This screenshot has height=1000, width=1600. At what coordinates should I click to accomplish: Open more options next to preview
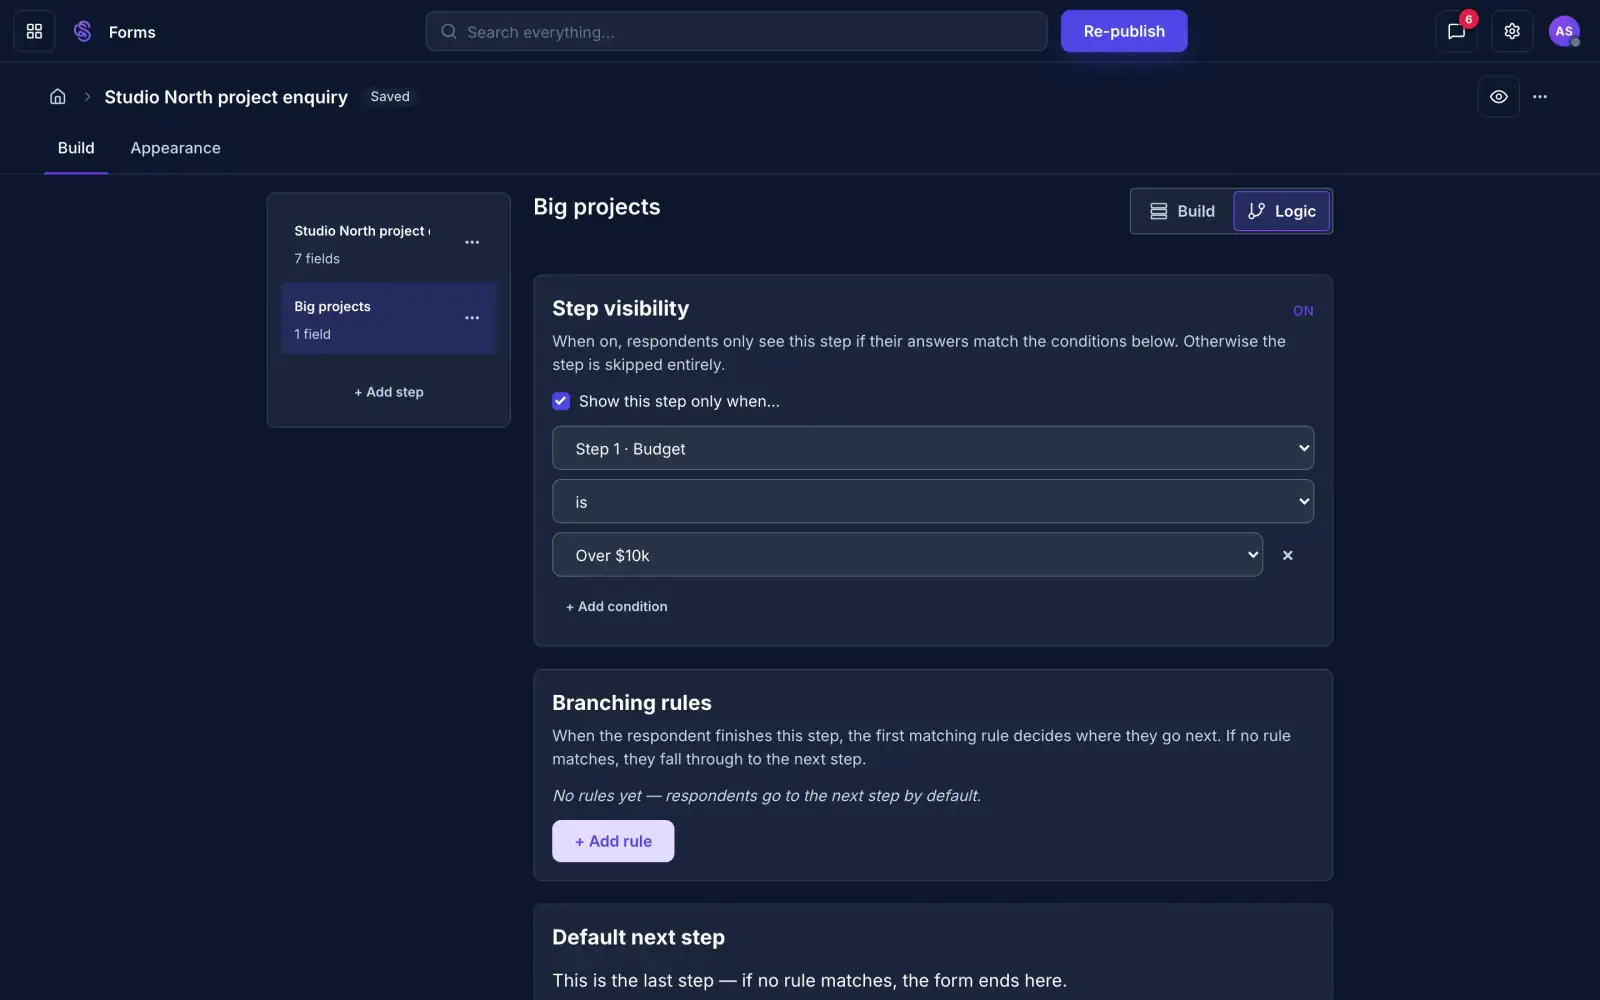click(x=1540, y=97)
